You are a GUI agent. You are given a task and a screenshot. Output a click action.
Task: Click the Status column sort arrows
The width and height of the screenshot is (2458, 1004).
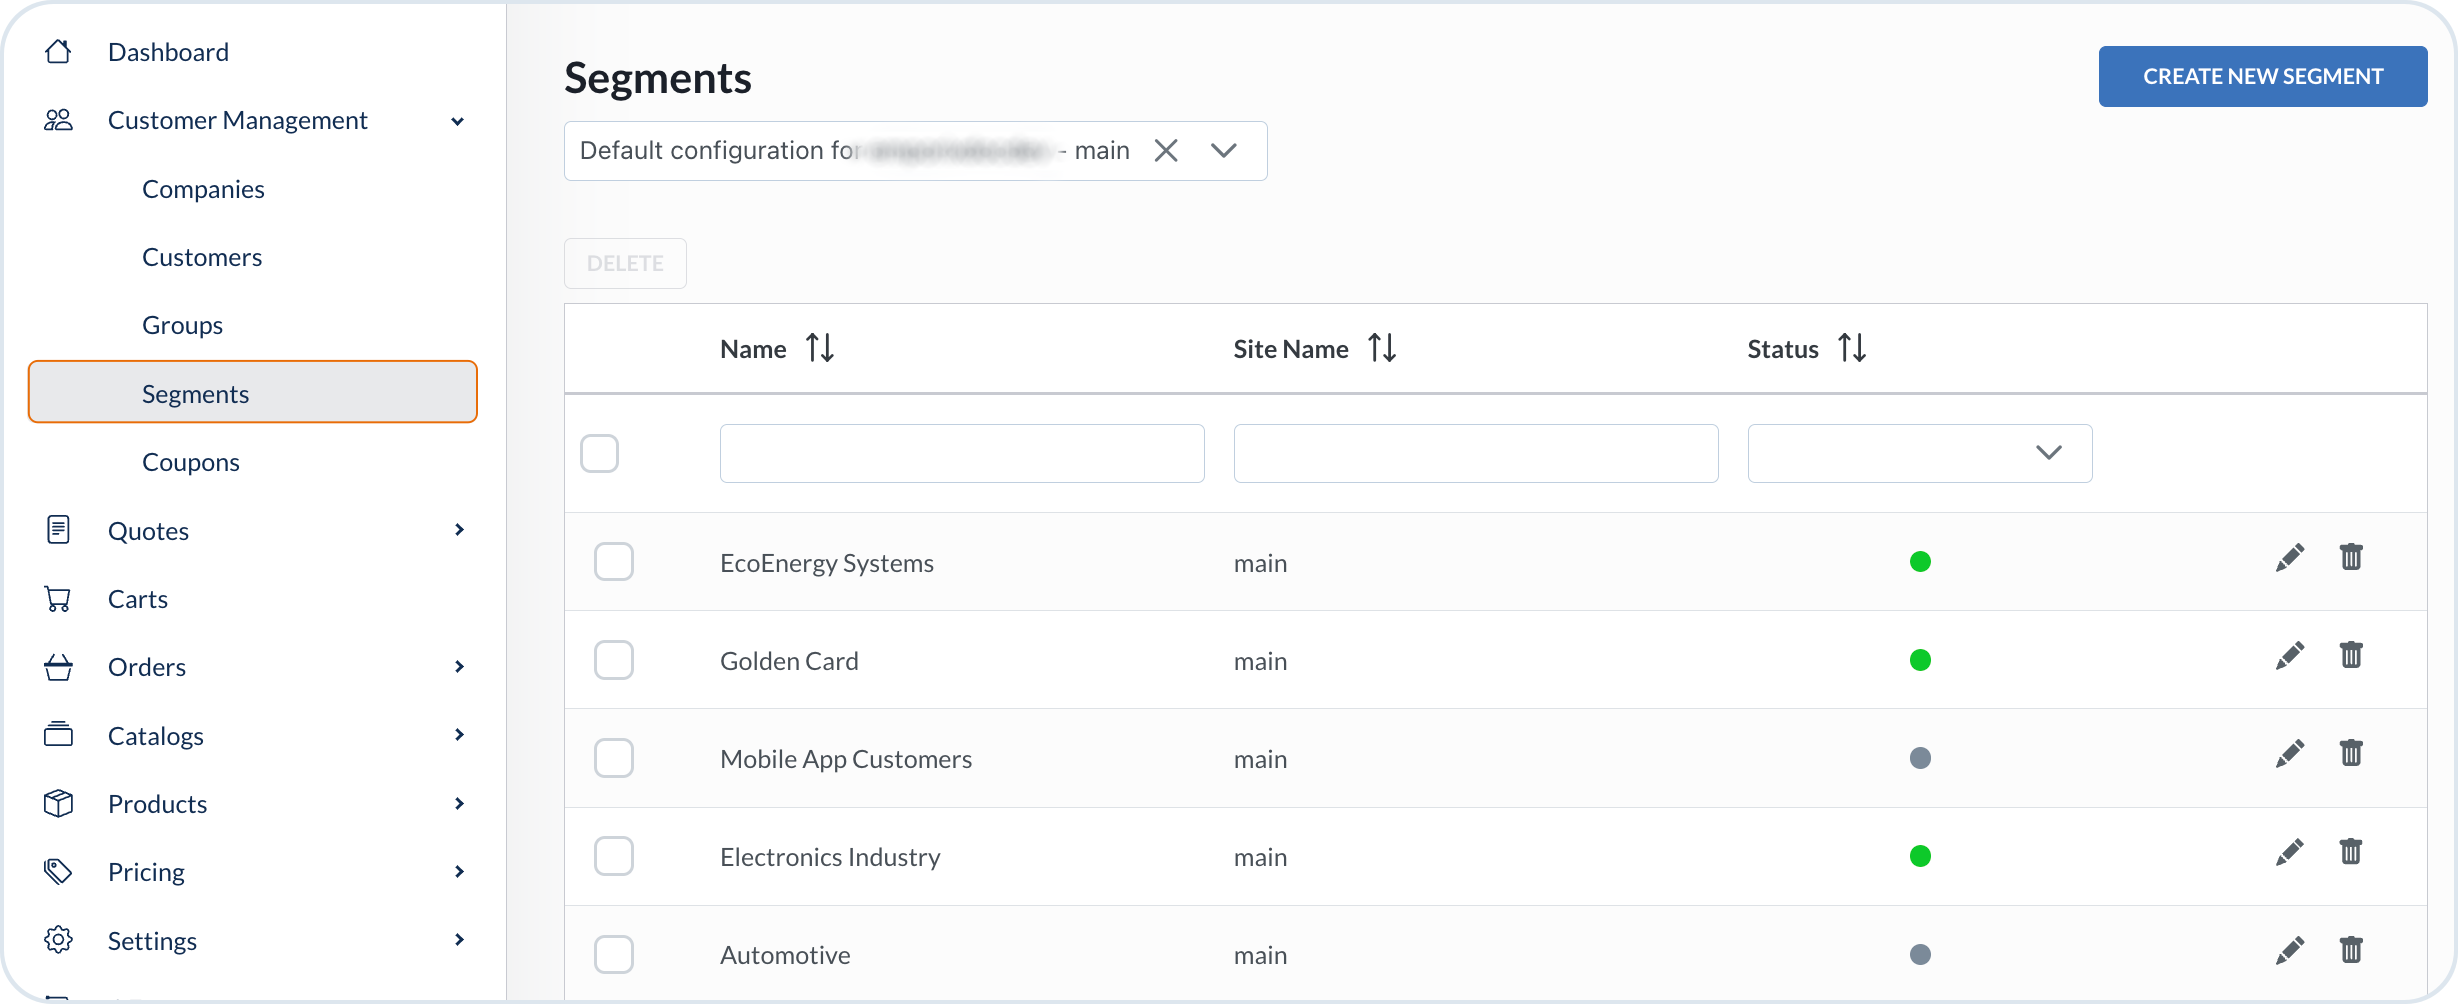(1851, 348)
